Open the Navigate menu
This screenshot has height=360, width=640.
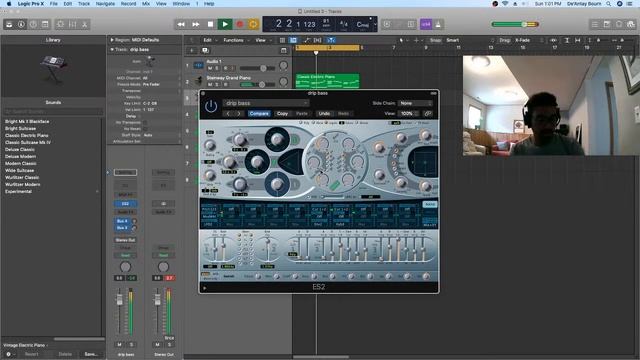click(105, 4)
